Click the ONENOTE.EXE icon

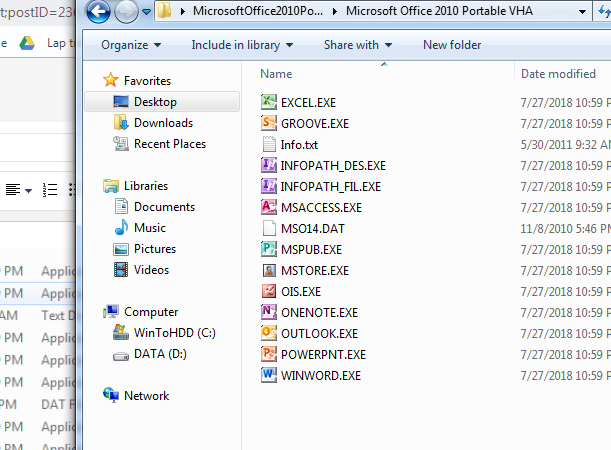(269, 312)
